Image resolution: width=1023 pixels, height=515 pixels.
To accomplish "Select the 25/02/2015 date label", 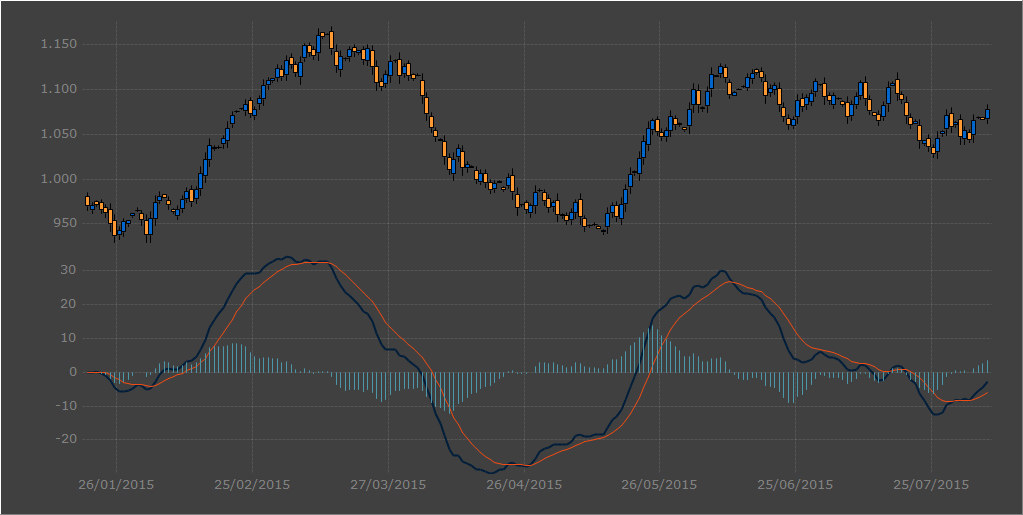I will pyautogui.click(x=252, y=484).
